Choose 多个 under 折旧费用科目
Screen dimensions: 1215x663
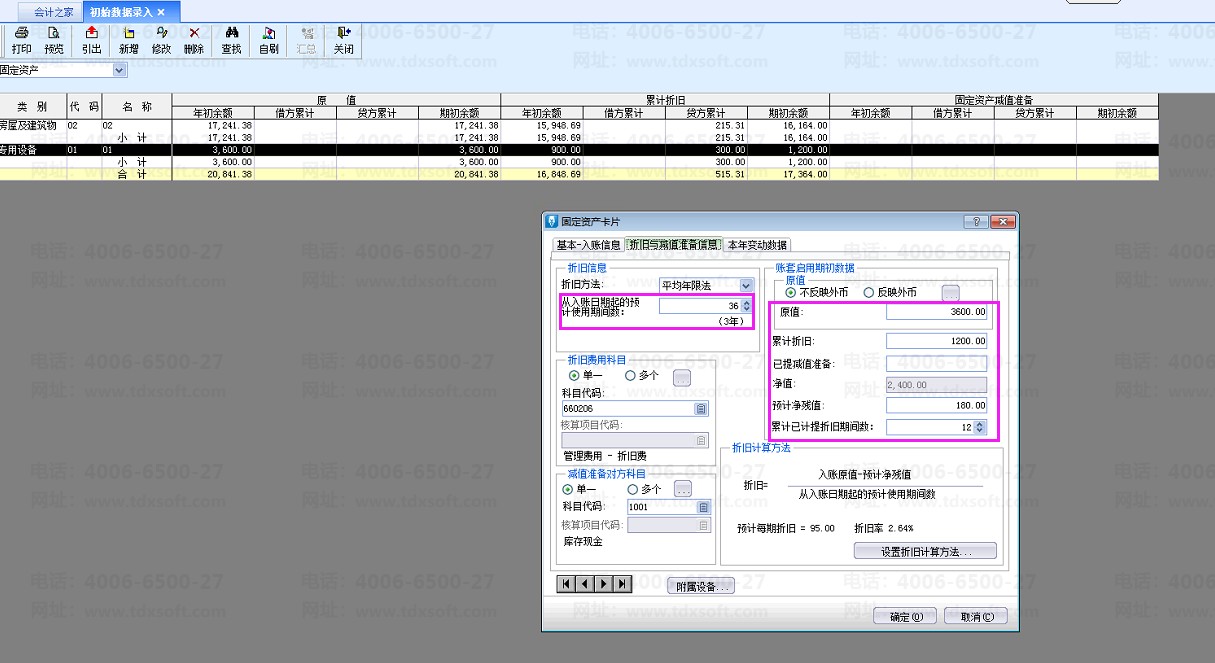[x=630, y=376]
